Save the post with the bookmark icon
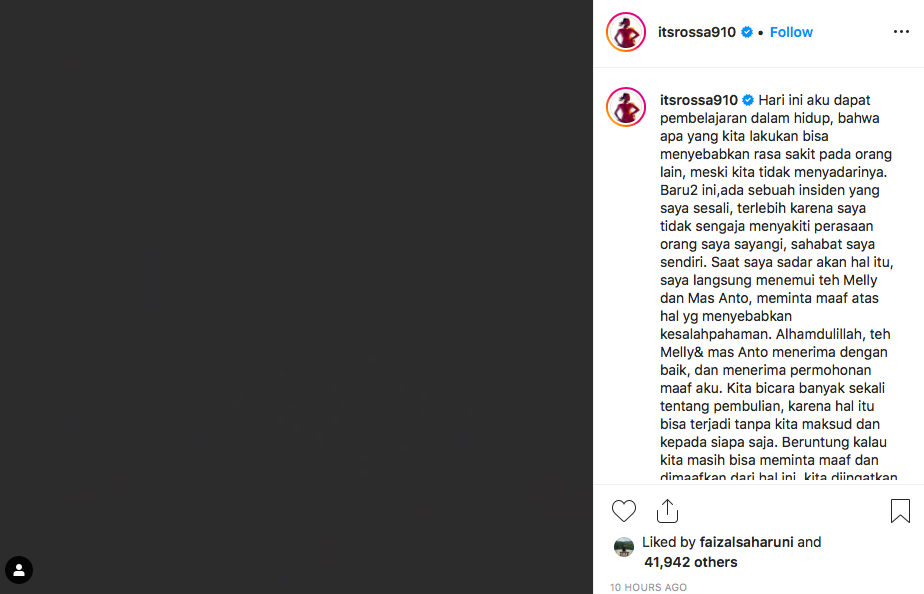Screen dimensions: 924x594 tap(900, 511)
